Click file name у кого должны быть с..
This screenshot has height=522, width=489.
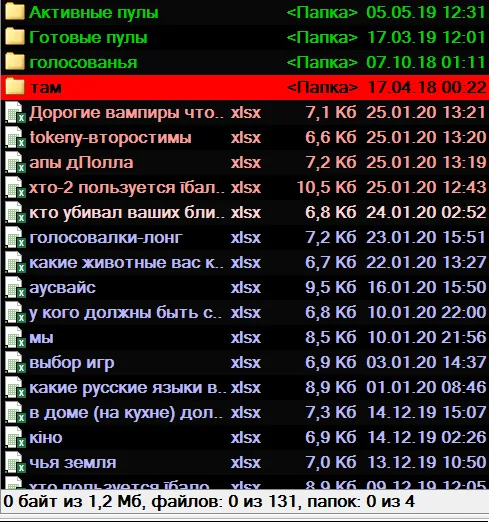click(125, 313)
